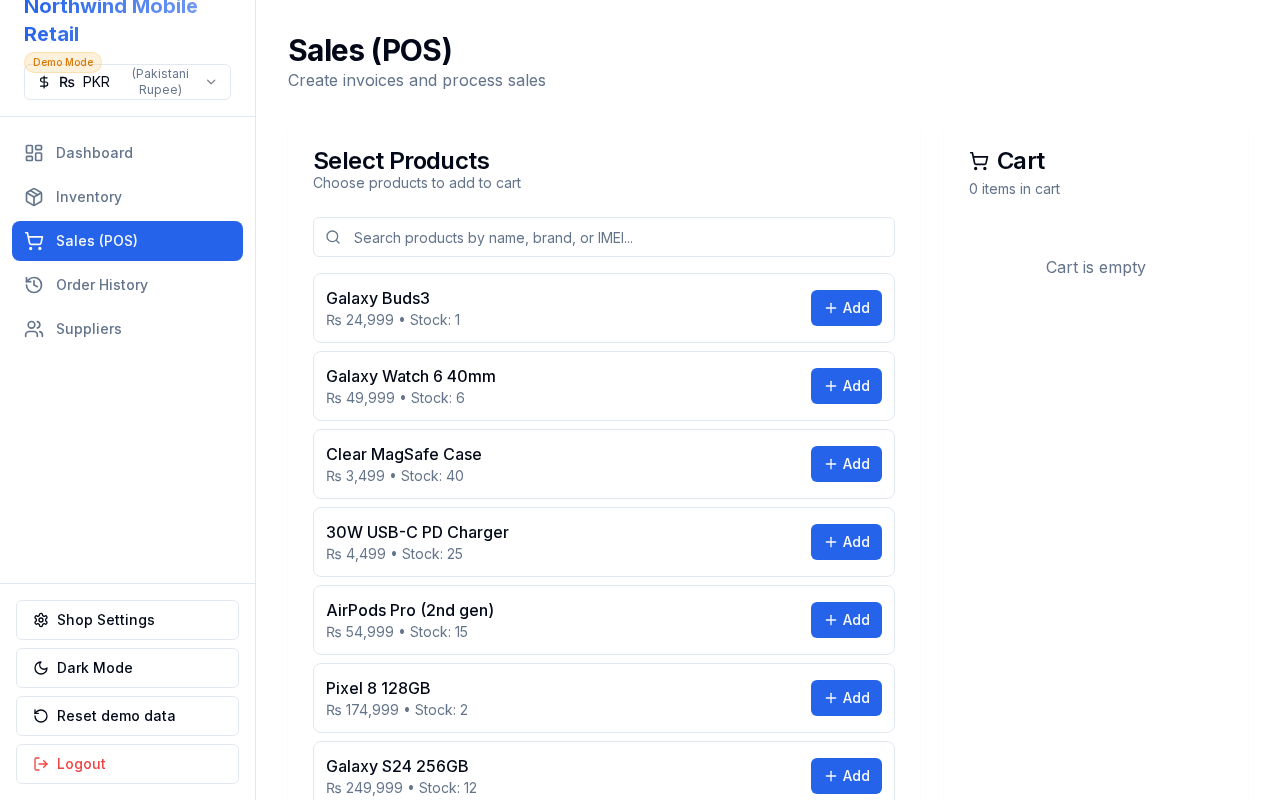Open the Inventory section
Screen dimensions: 1280x800
(x=127, y=197)
